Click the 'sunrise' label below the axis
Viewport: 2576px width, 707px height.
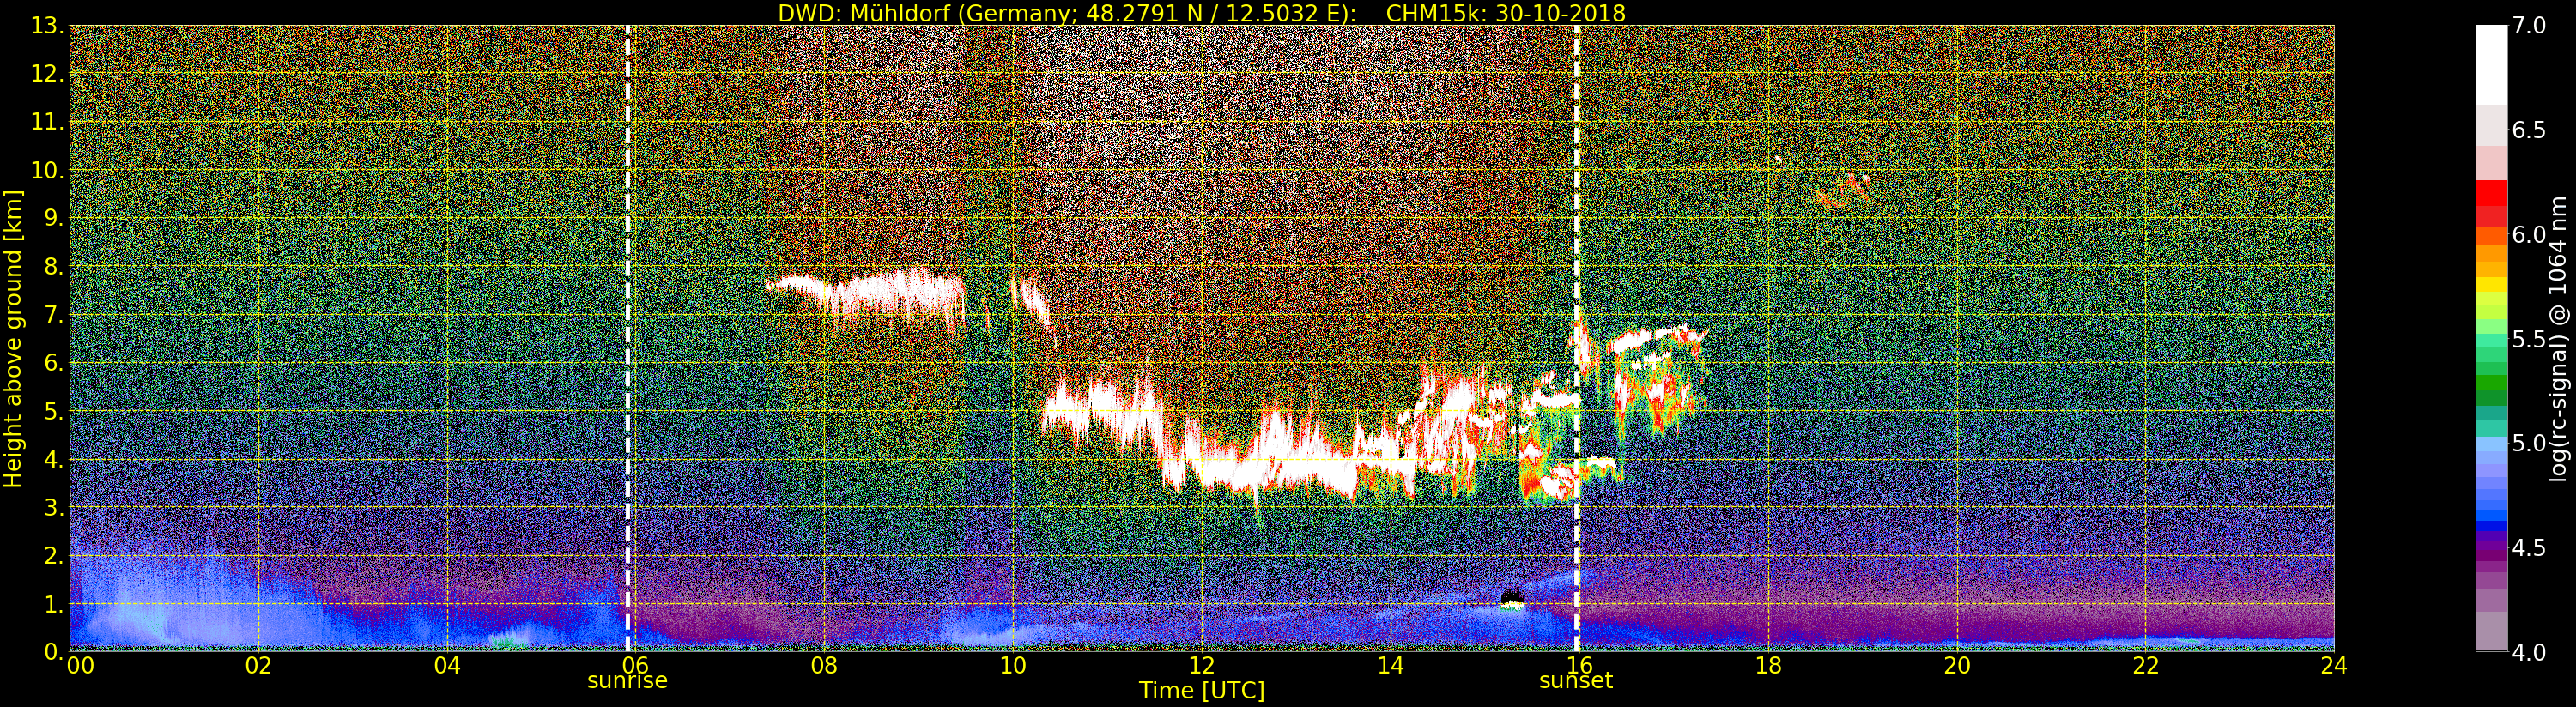pyautogui.click(x=627, y=681)
